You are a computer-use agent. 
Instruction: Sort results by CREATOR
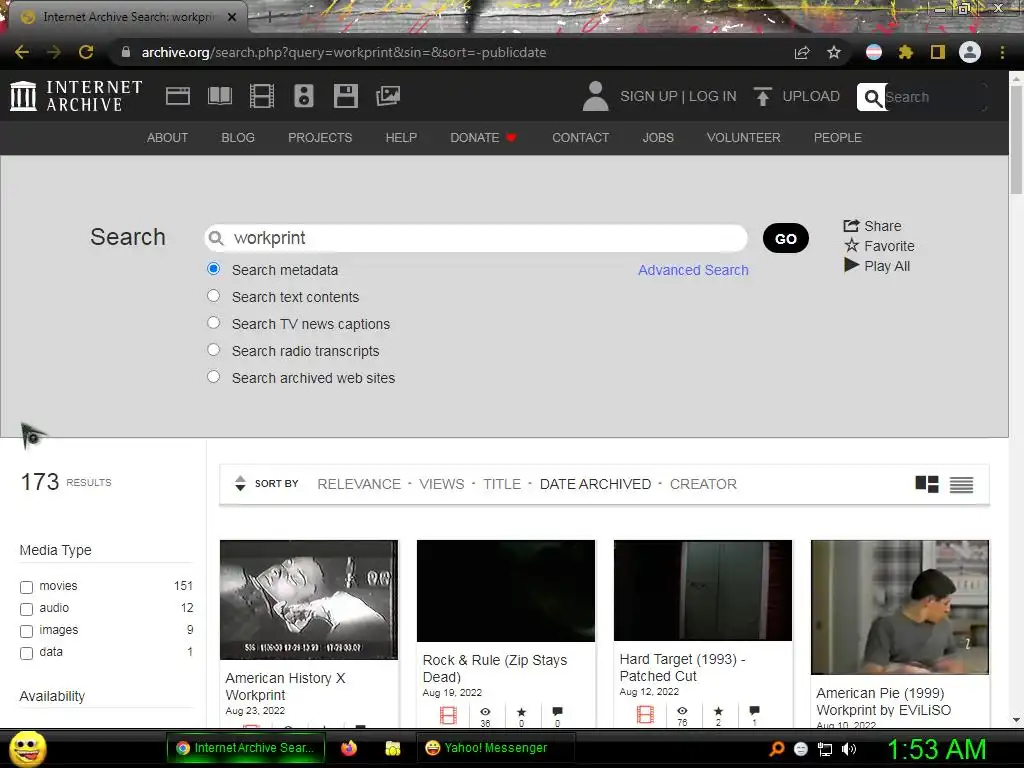pyautogui.click(x=703, y=484)
